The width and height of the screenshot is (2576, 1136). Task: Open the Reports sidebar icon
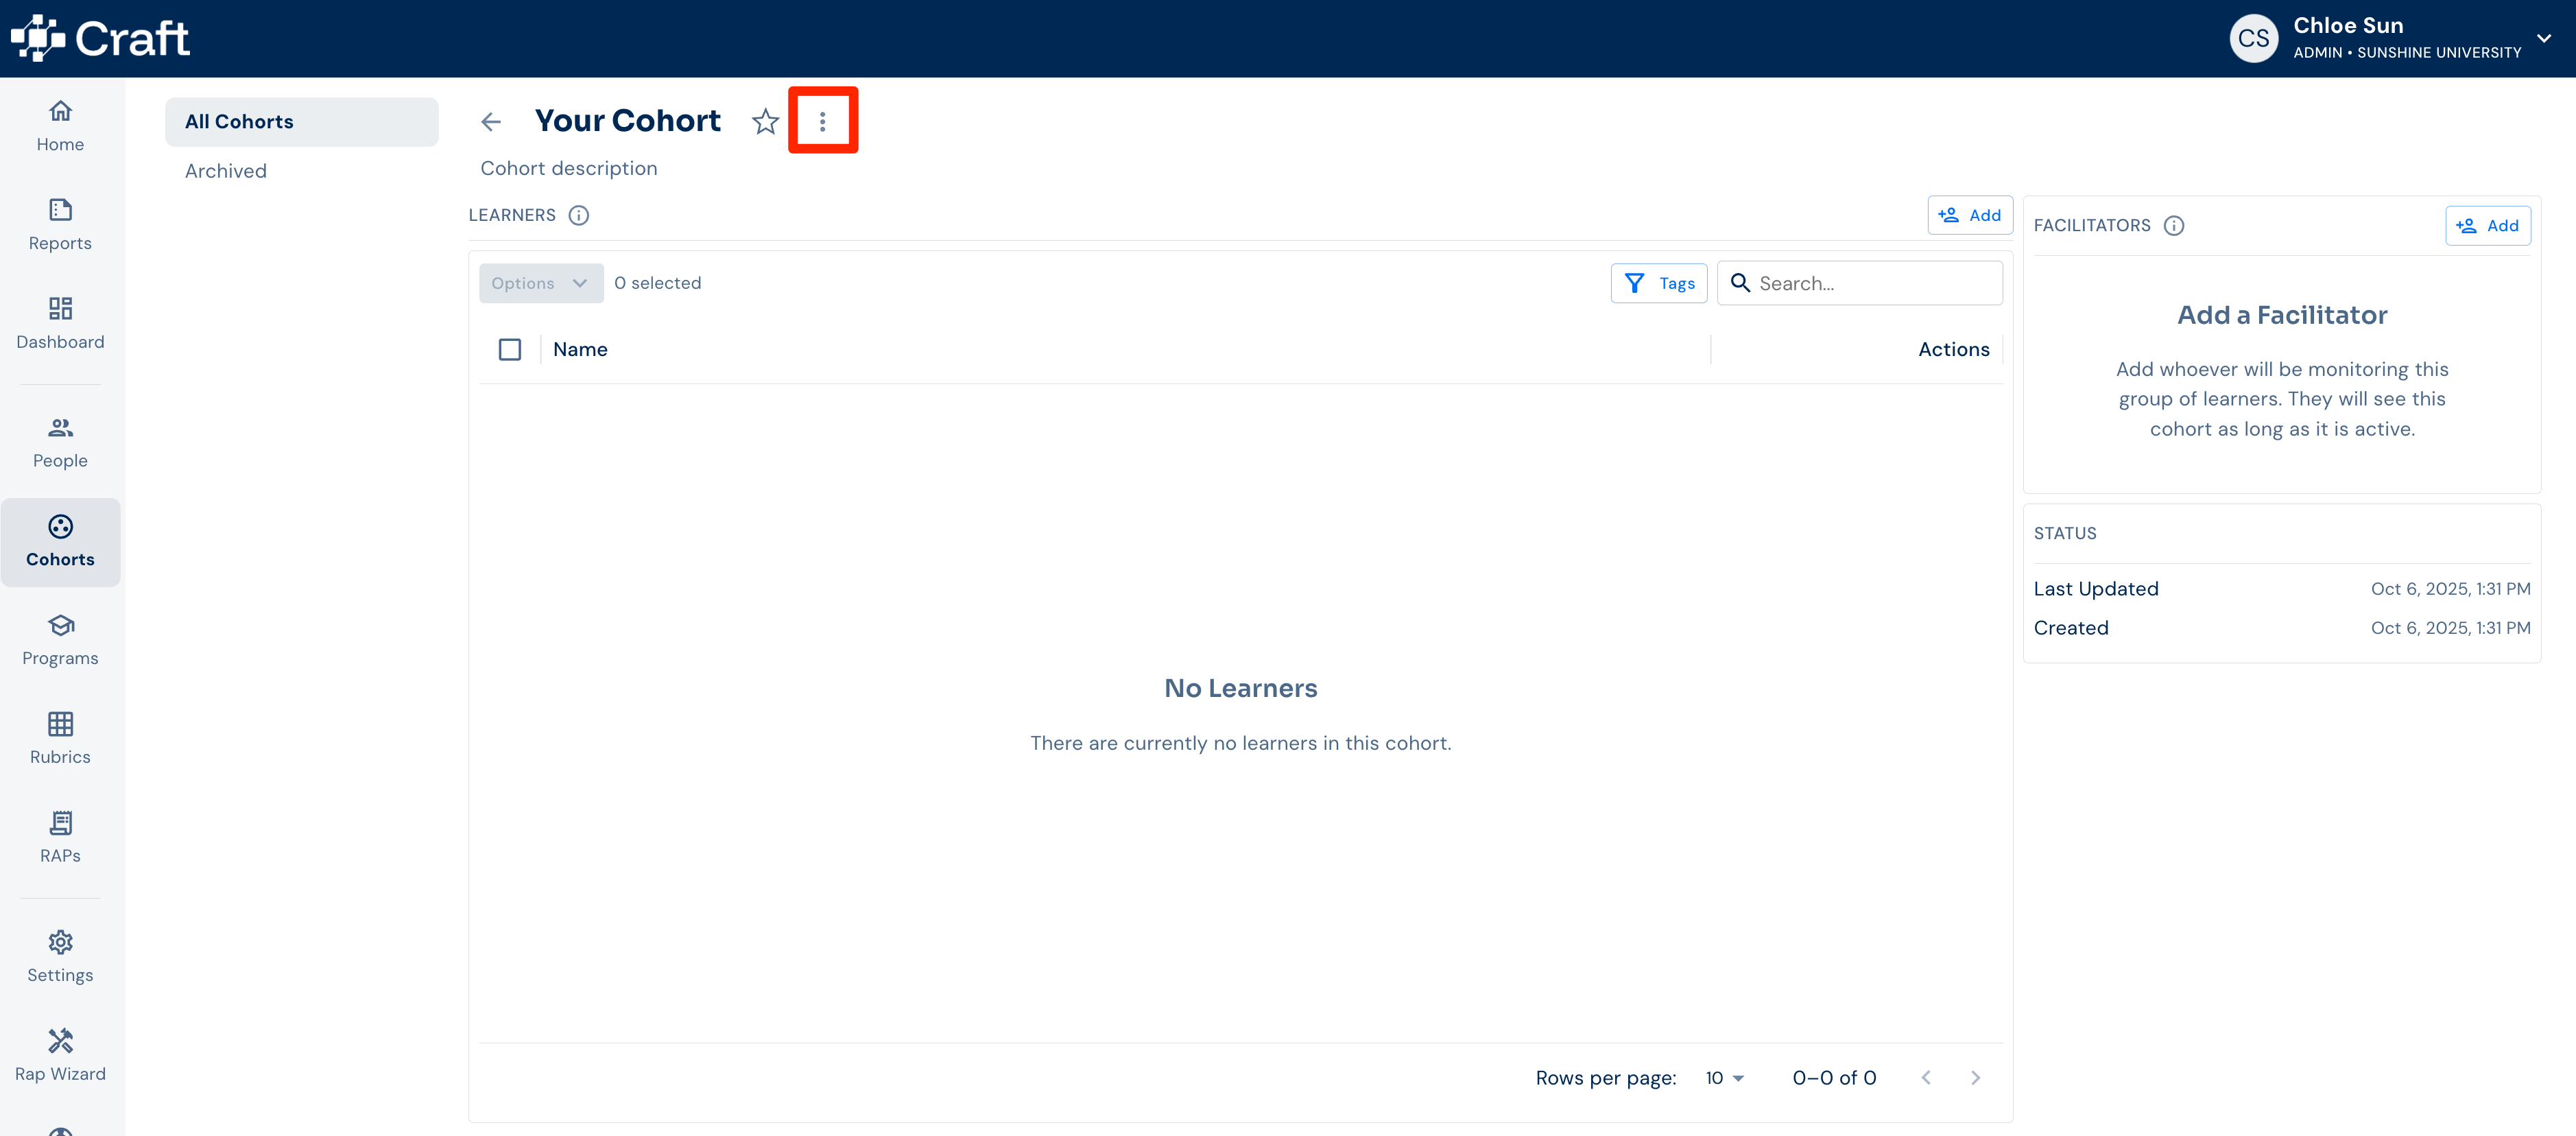coord(60,225)
